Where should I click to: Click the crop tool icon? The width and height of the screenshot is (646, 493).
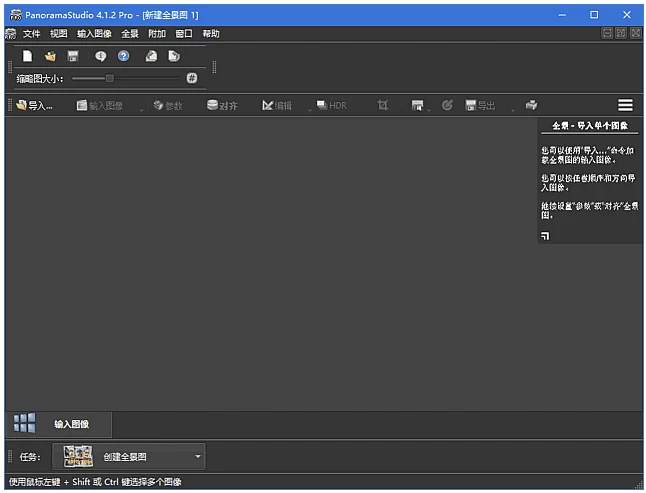pos(383,105)
